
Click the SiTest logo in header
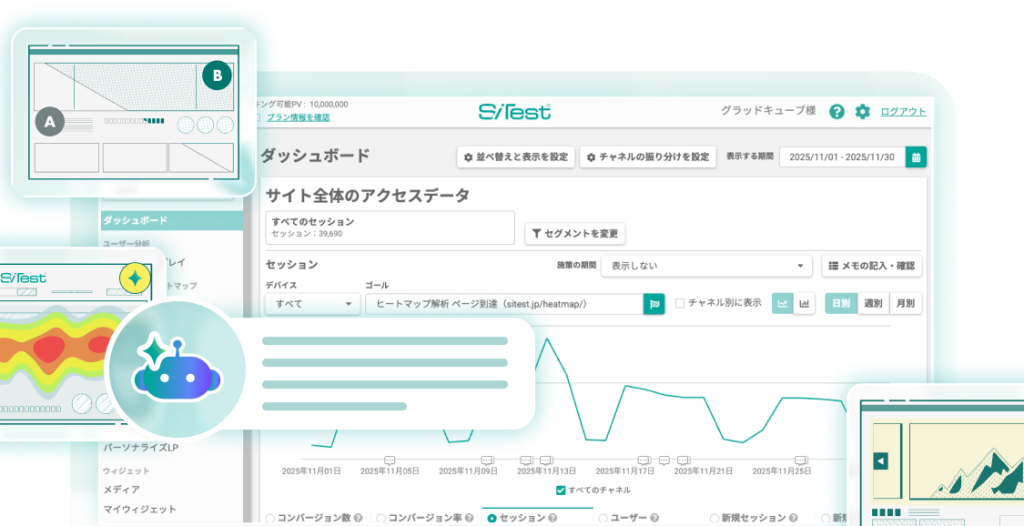(x=515, y=111)
